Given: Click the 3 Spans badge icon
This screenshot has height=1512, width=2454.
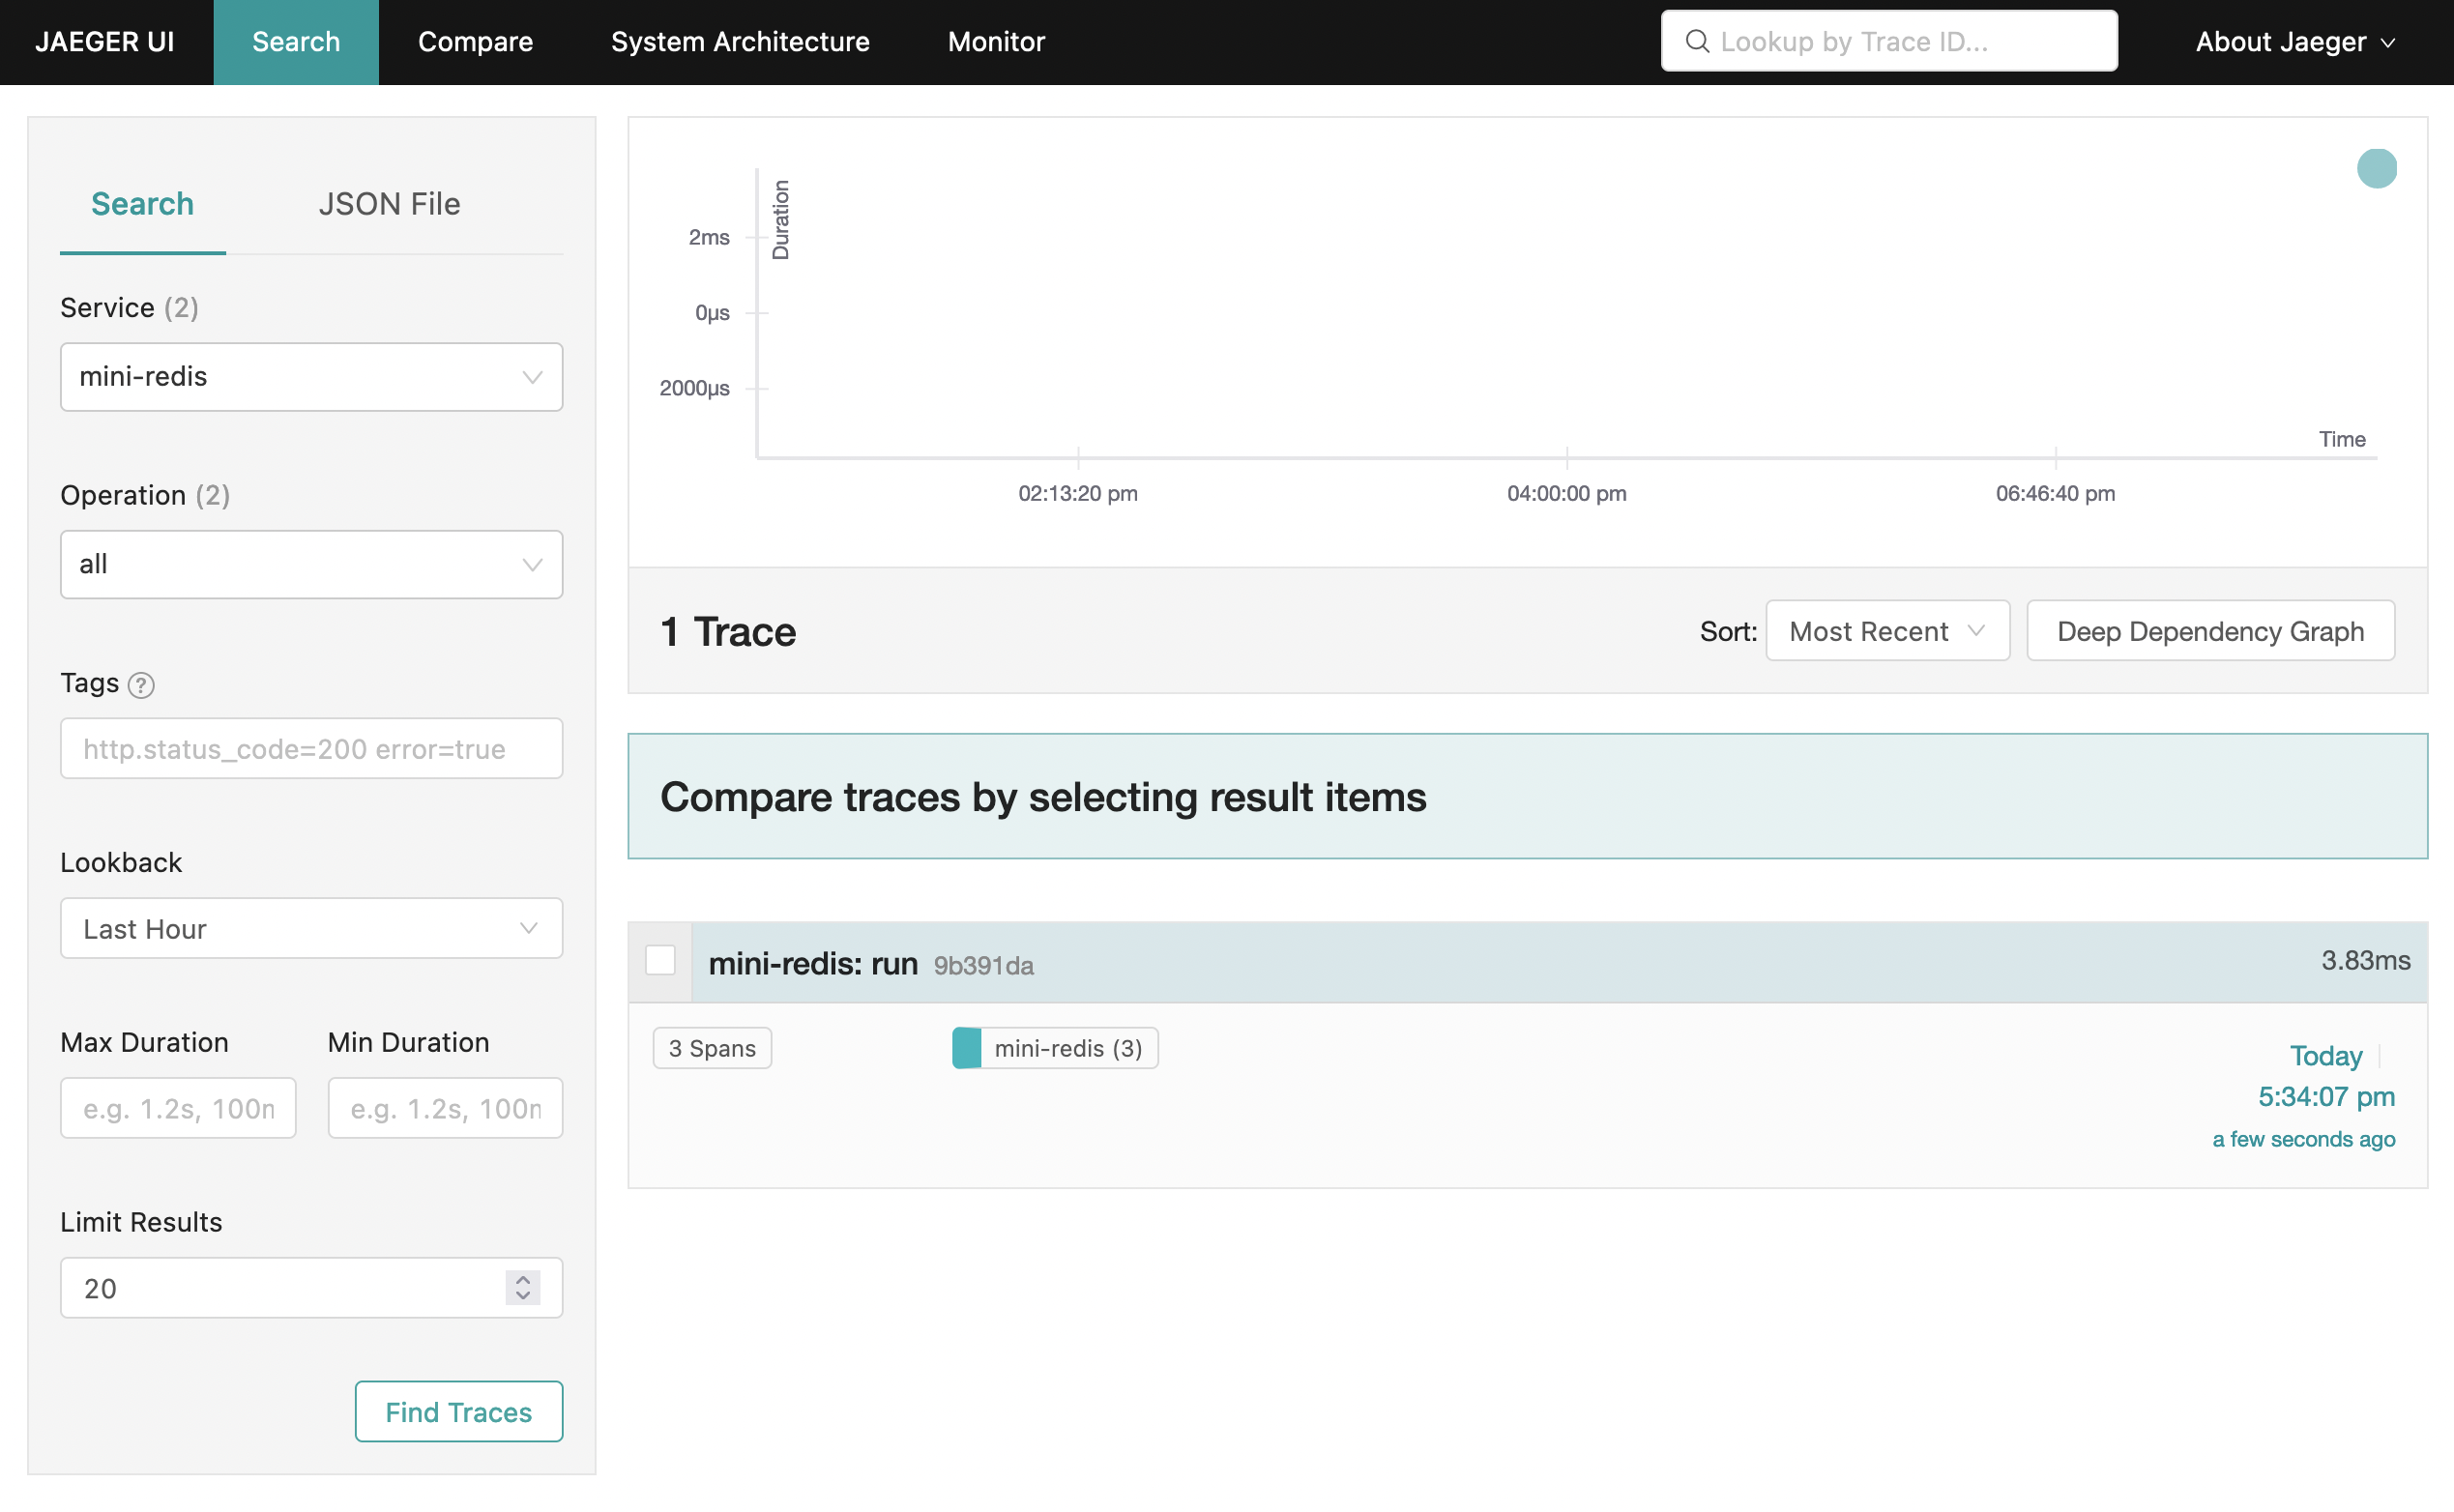Looking at the screenshot, I should 712,1048.
